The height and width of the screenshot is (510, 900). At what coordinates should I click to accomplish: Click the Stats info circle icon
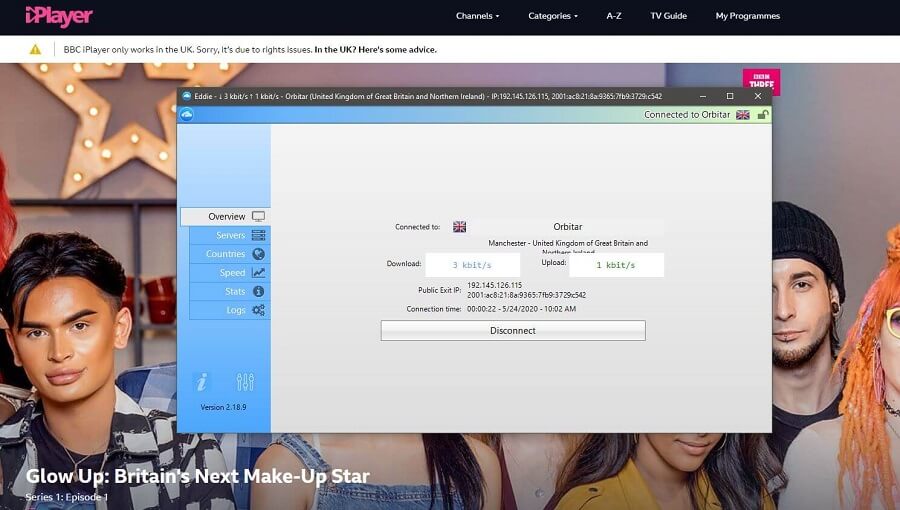(258, 291)
